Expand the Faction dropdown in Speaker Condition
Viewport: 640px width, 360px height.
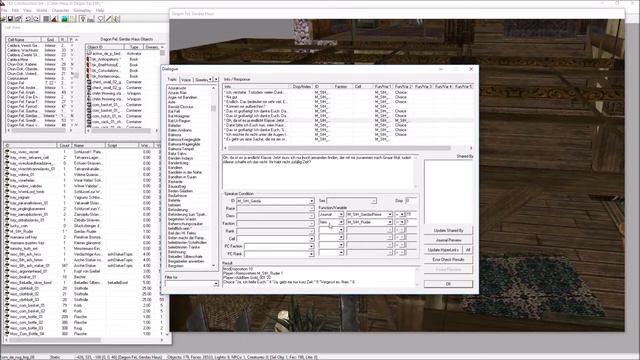[311, 223]
